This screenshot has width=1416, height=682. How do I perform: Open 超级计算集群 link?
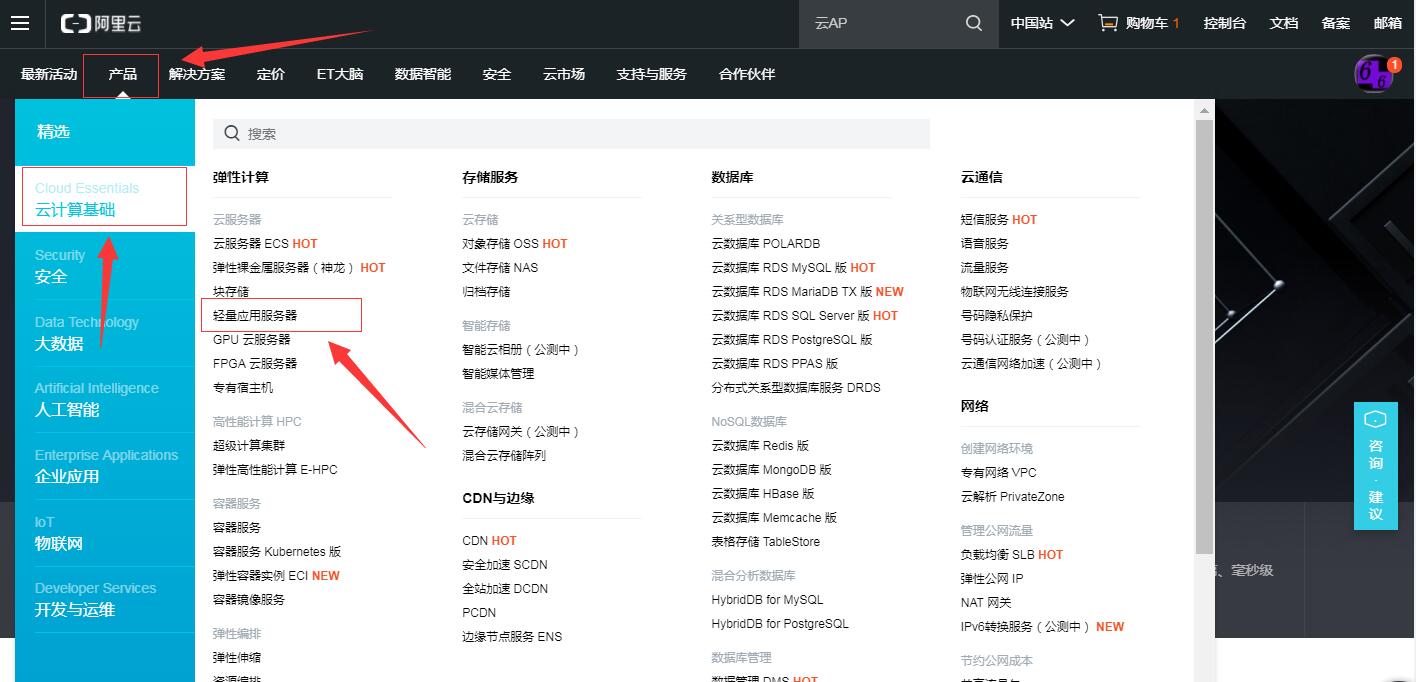tap(249, 445)
